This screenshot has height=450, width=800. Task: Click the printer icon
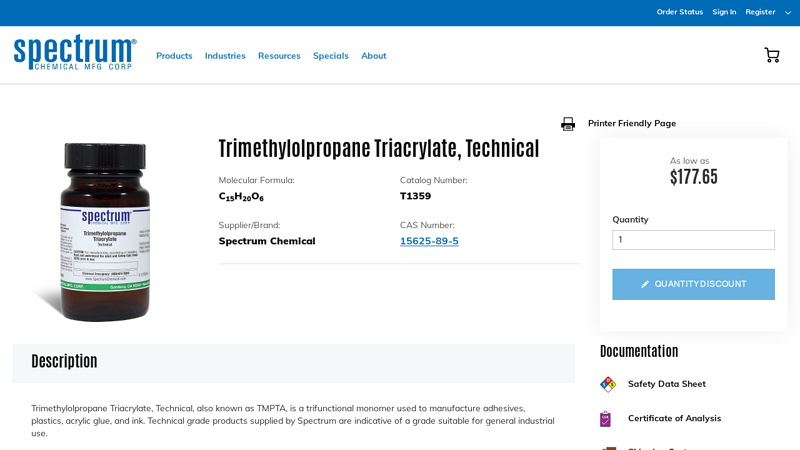(568, 124)
